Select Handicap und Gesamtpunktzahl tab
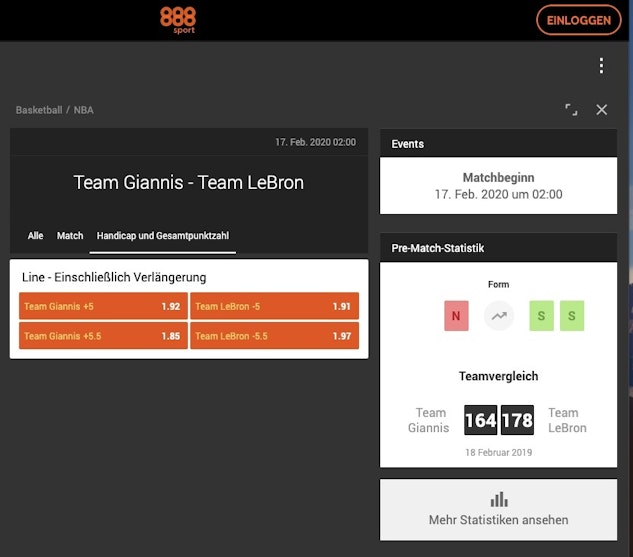This screenshot has height=557, width=633. pyautogui.click(x=163, y=236)
